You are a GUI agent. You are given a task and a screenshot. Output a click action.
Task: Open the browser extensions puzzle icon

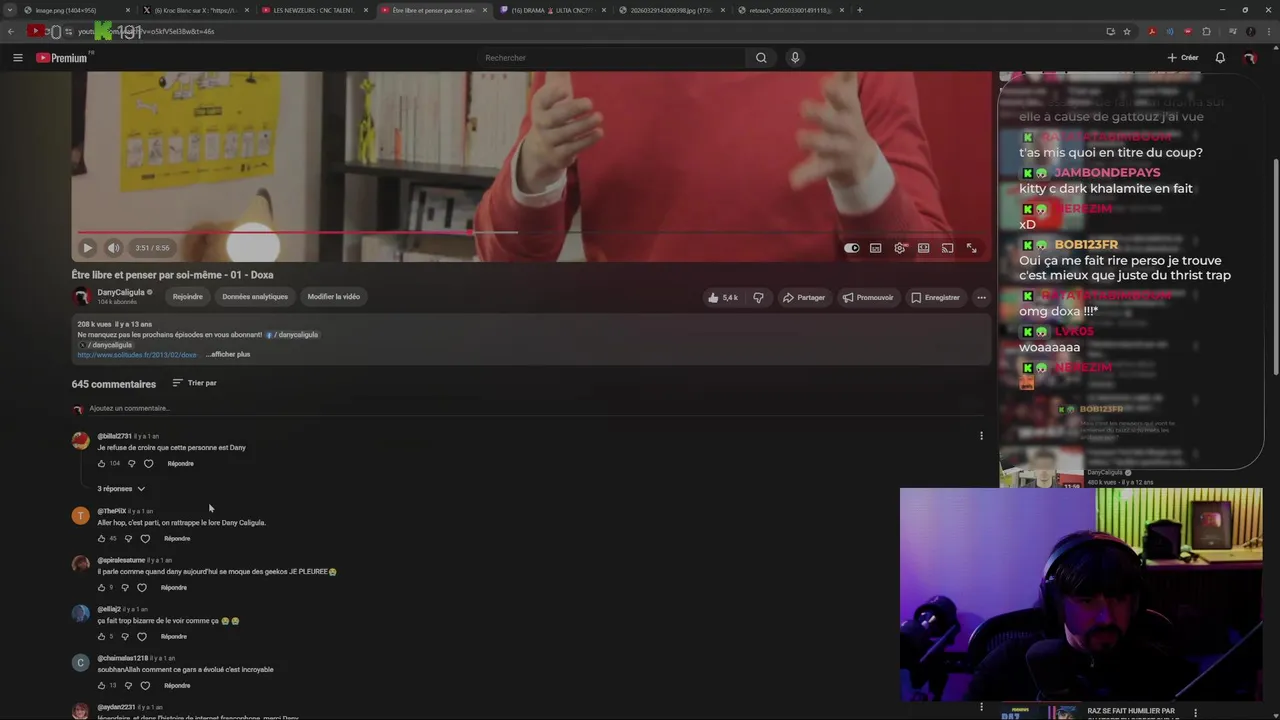[1206, 31]
